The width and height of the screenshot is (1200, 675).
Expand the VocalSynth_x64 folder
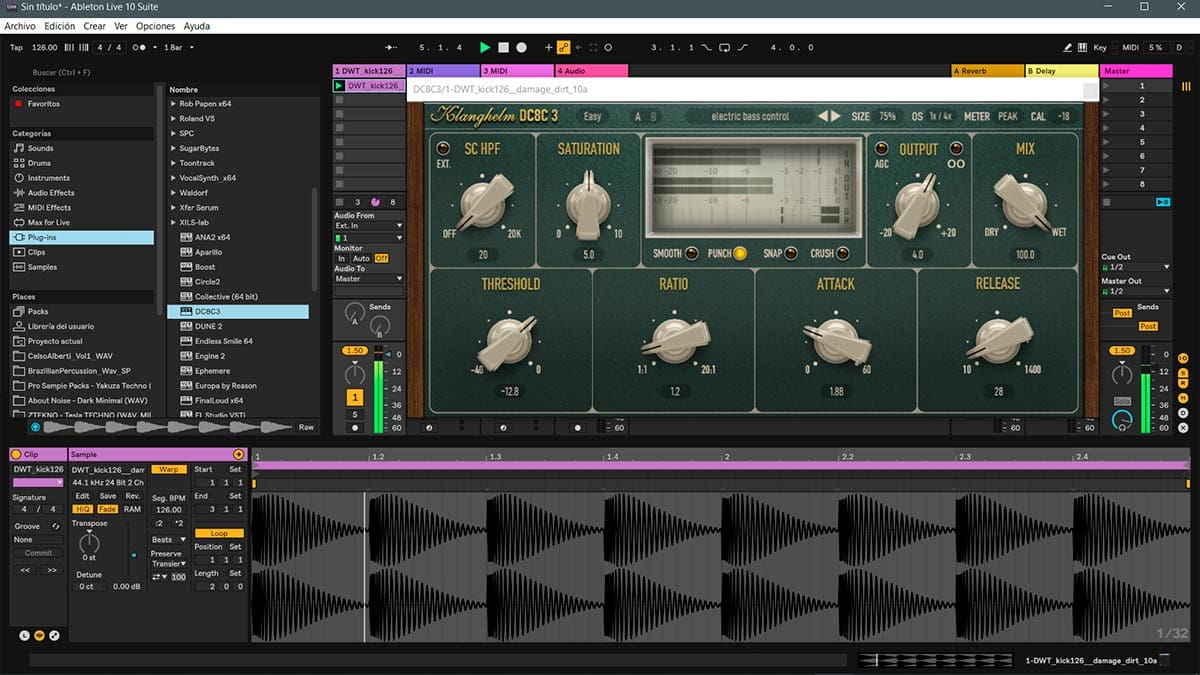click(174, 177)
